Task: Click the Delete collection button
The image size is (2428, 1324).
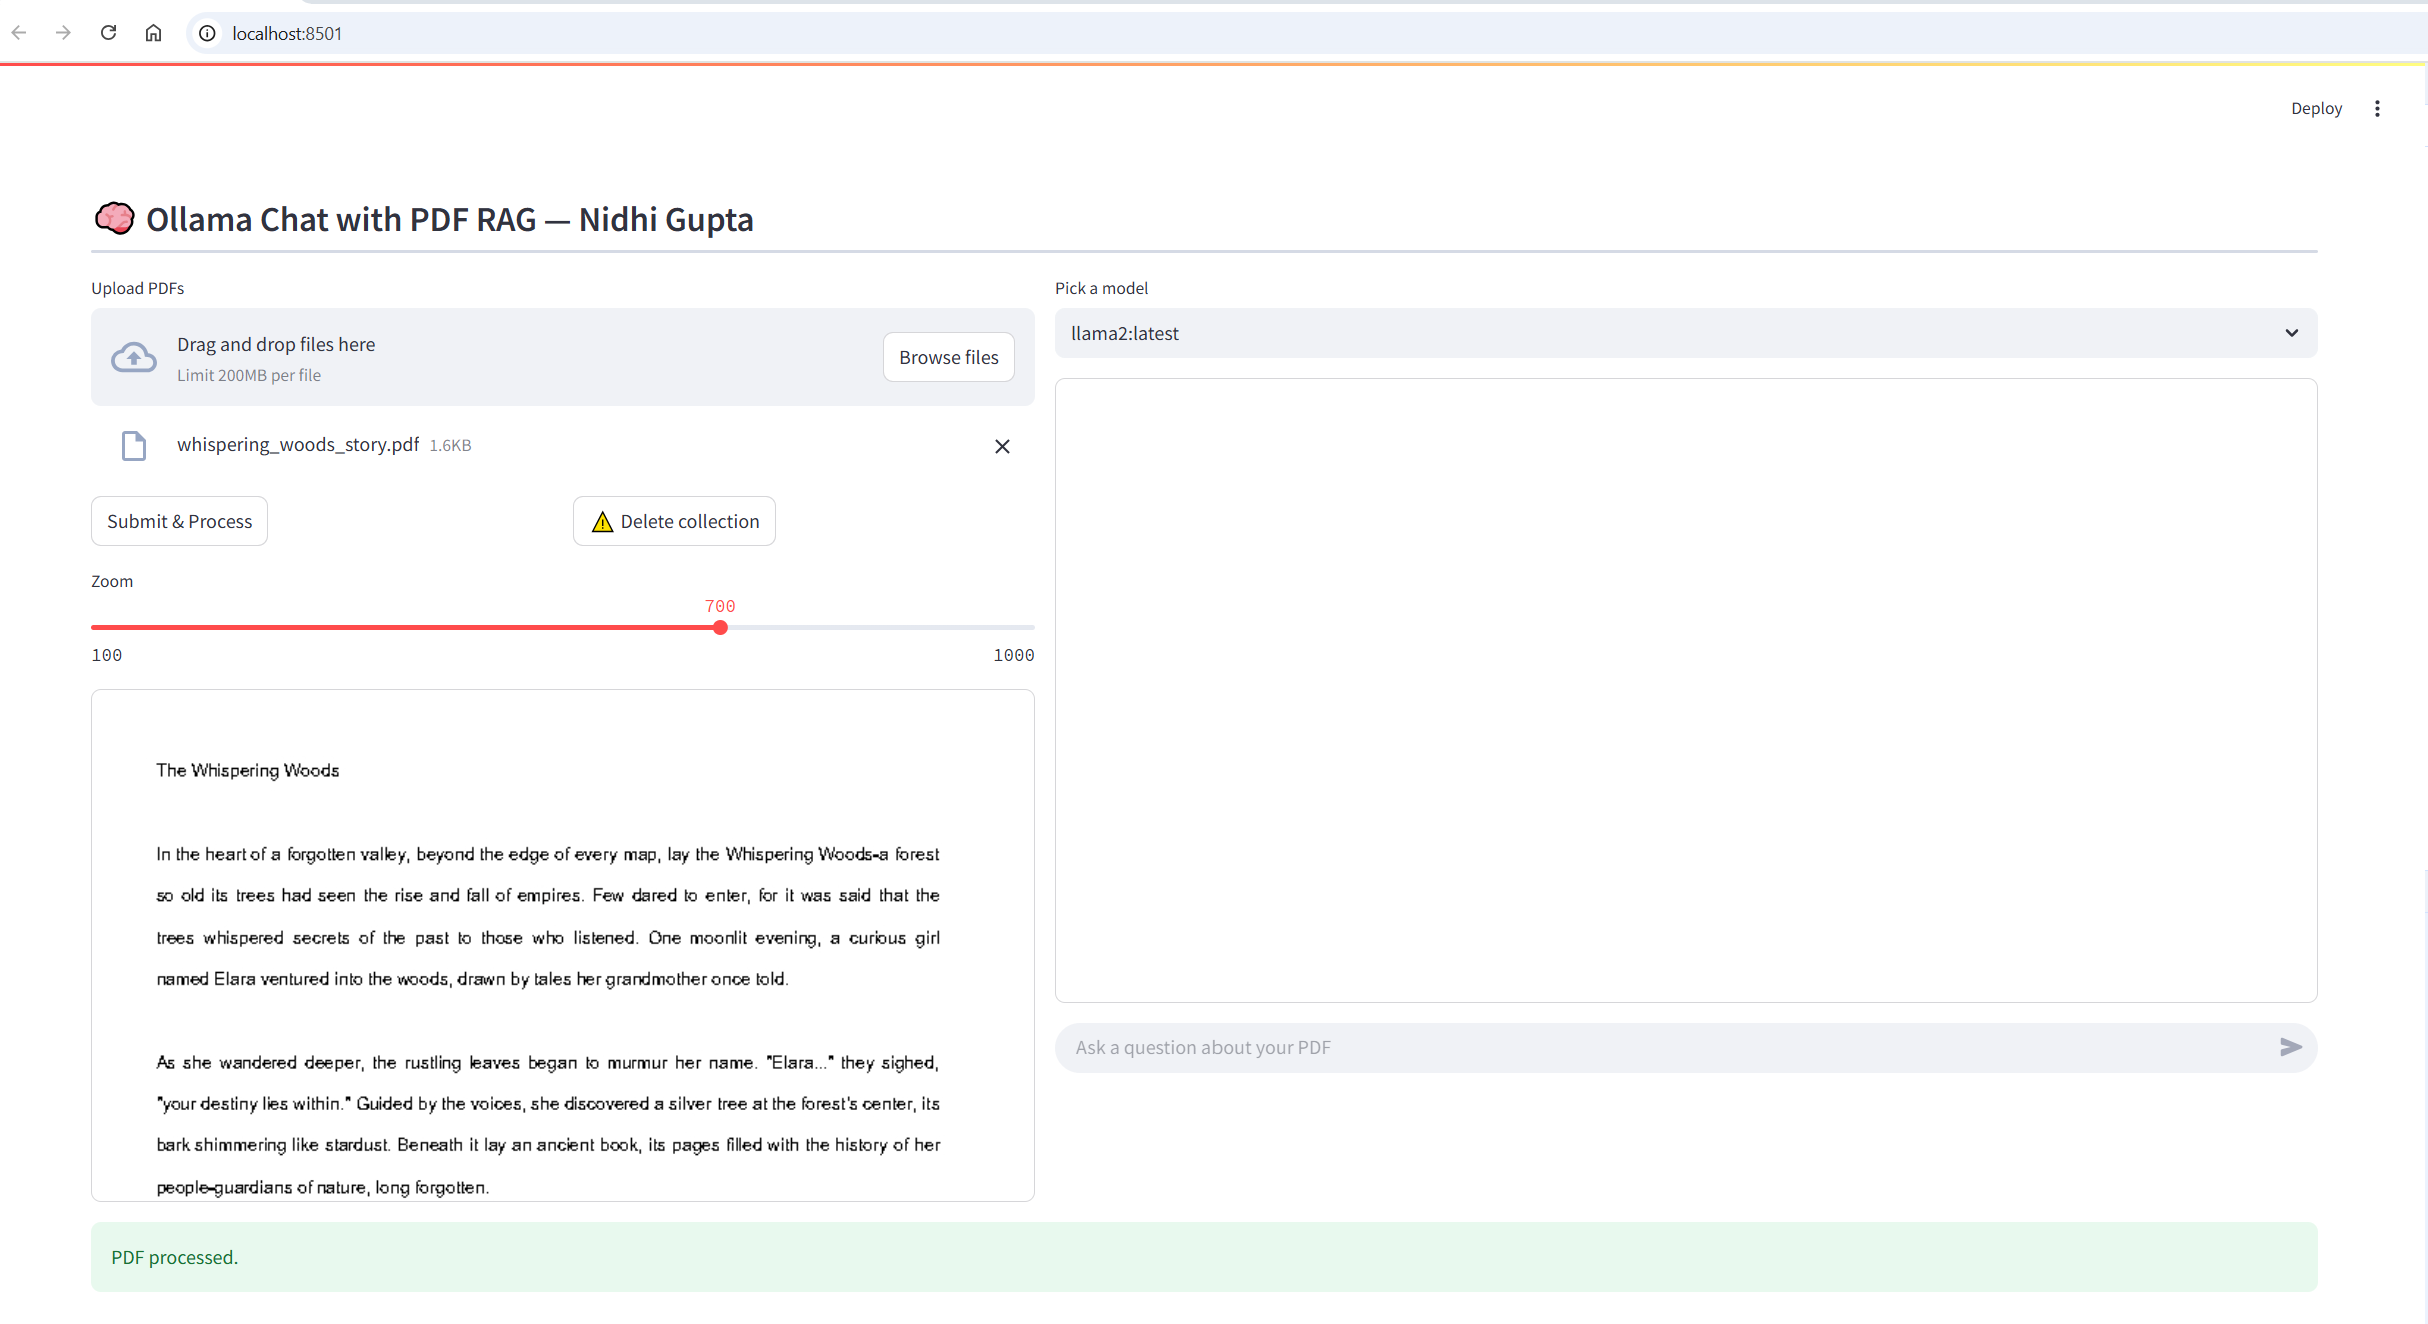Action: pos(674,521)
